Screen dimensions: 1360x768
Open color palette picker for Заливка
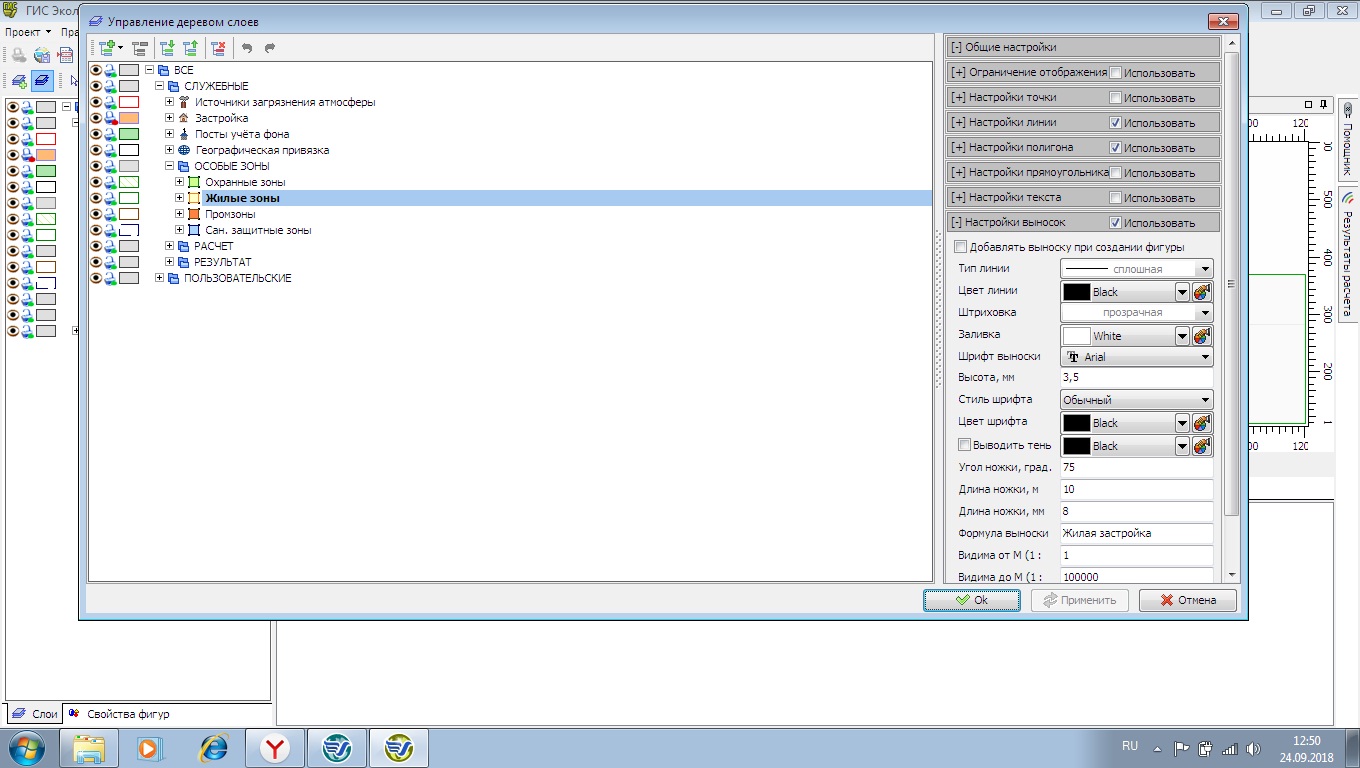coord(1202,336)
